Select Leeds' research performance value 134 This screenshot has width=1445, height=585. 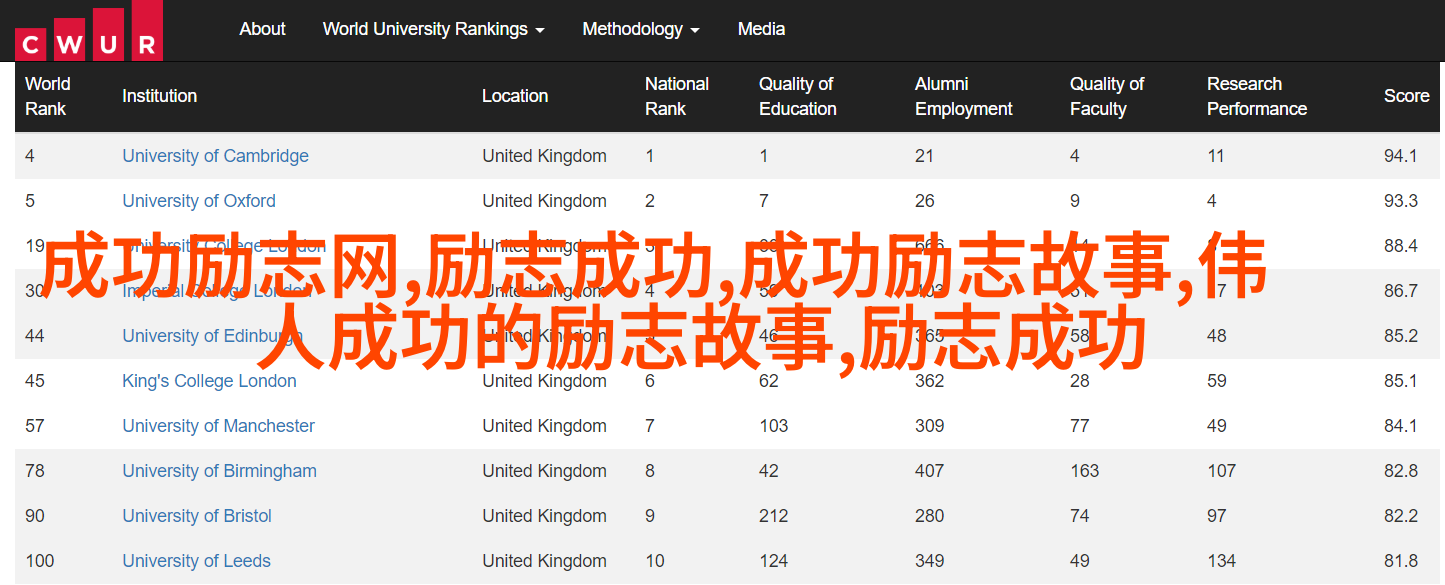pyautogui.click(x=1221, y=561)
